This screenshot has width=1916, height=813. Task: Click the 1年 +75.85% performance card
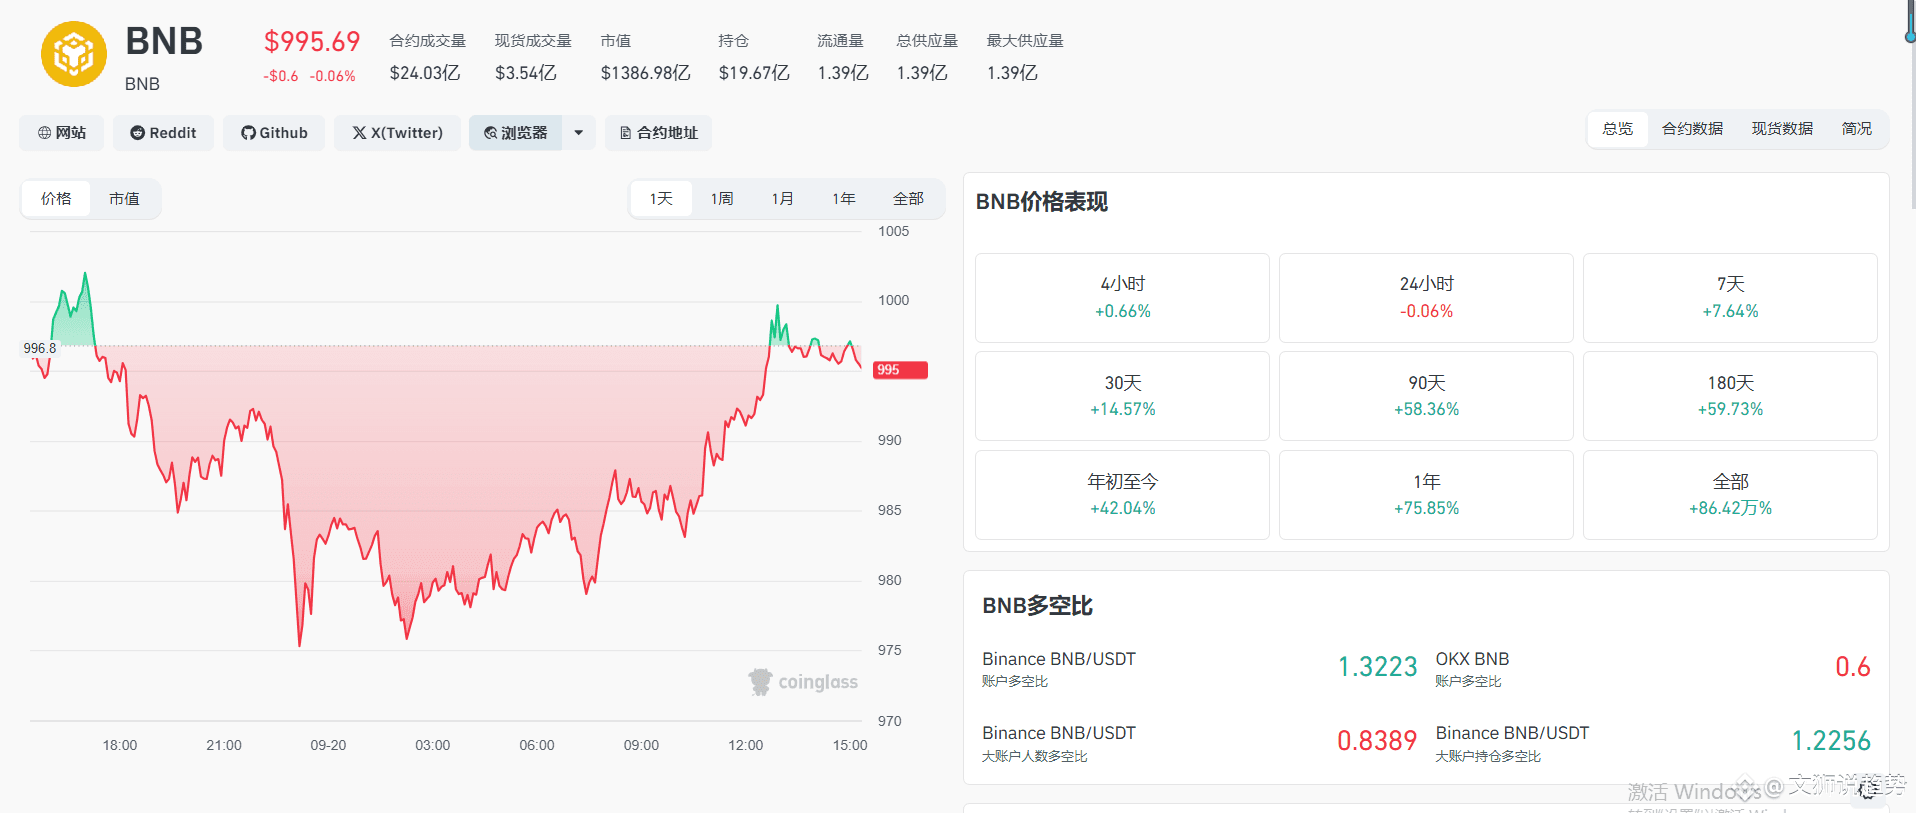pyautogui.click(x=1426, y=495)
